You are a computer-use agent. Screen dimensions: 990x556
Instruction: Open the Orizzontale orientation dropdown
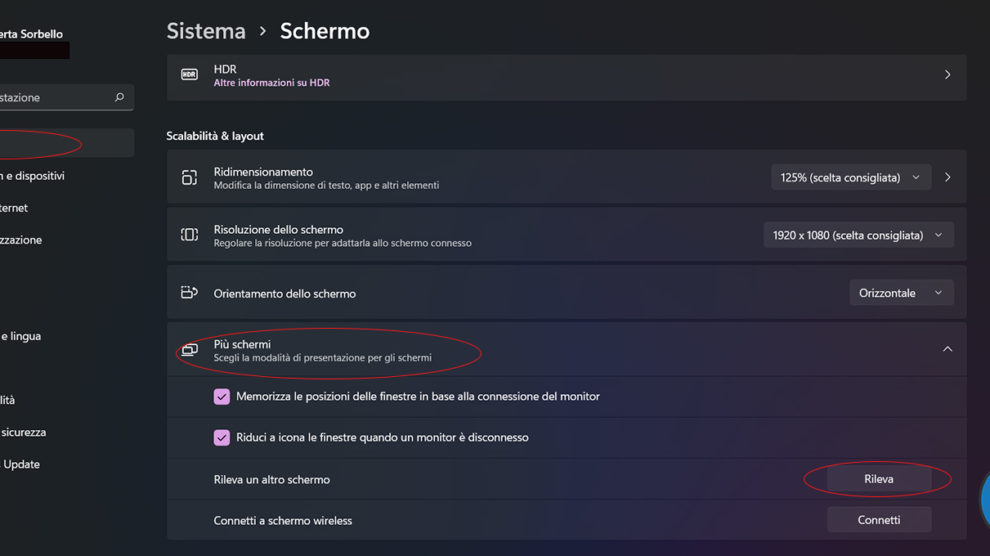[900, 293]
